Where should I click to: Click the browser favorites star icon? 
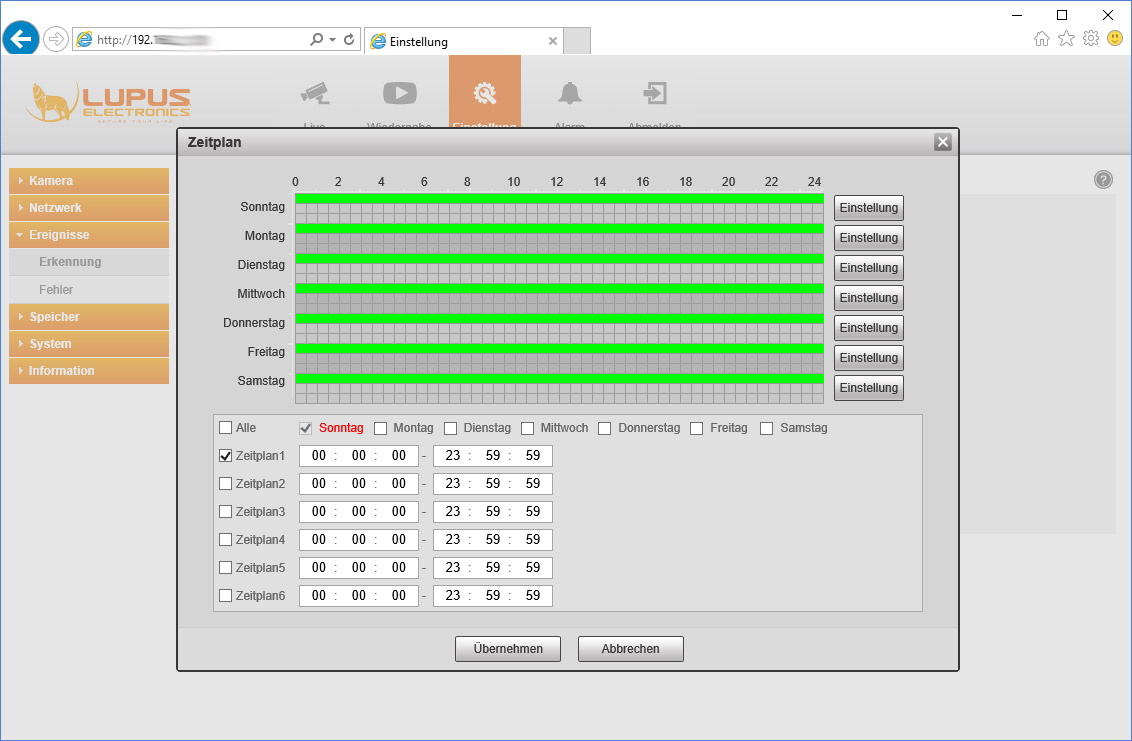tap(1066, 39)
